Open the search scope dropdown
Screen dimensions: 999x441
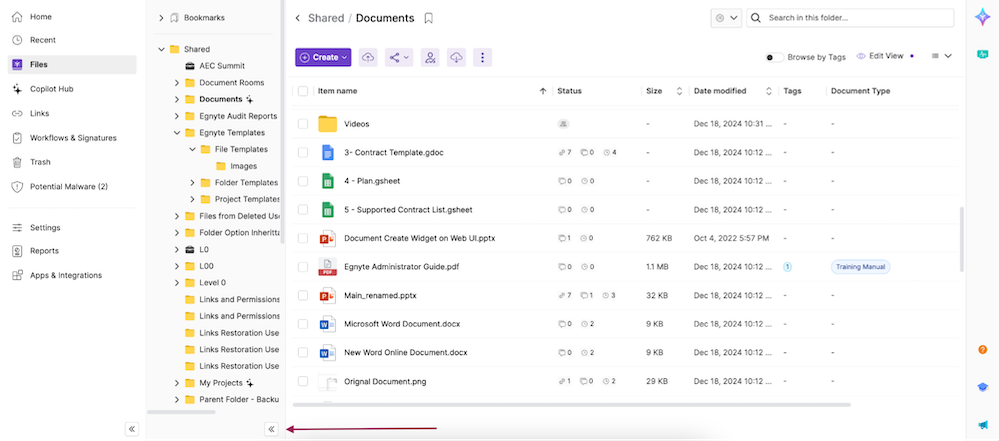(726, 18)
